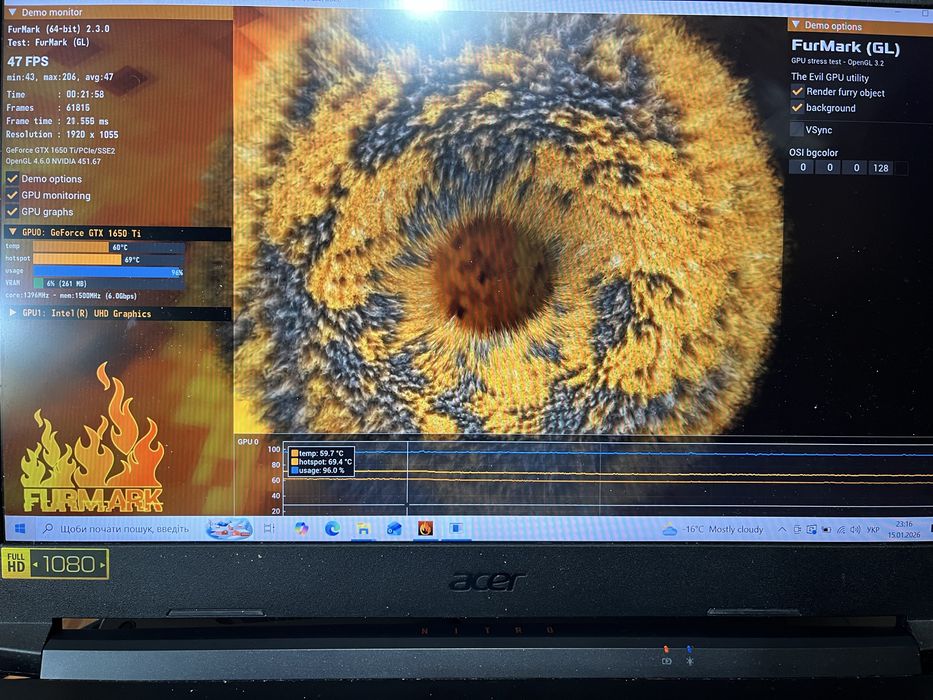Click the graph legend usage: 96.0 %
The height and width of the screenshot is (700, 933).
click(317, 470)
